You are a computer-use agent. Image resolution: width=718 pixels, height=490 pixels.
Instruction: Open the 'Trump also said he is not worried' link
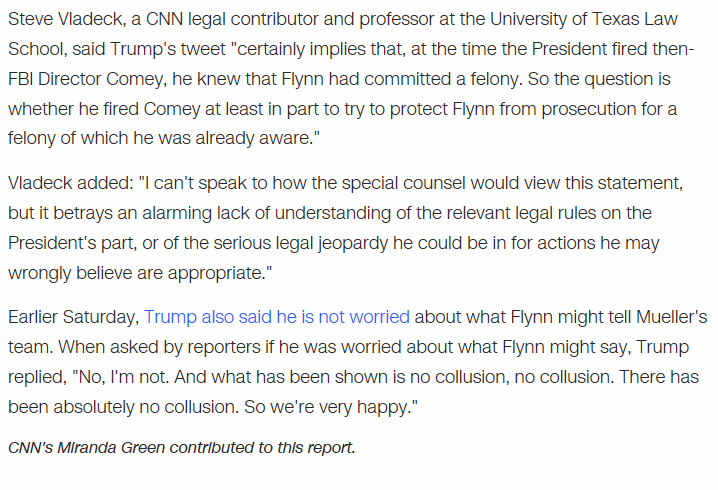click(277, 317)
